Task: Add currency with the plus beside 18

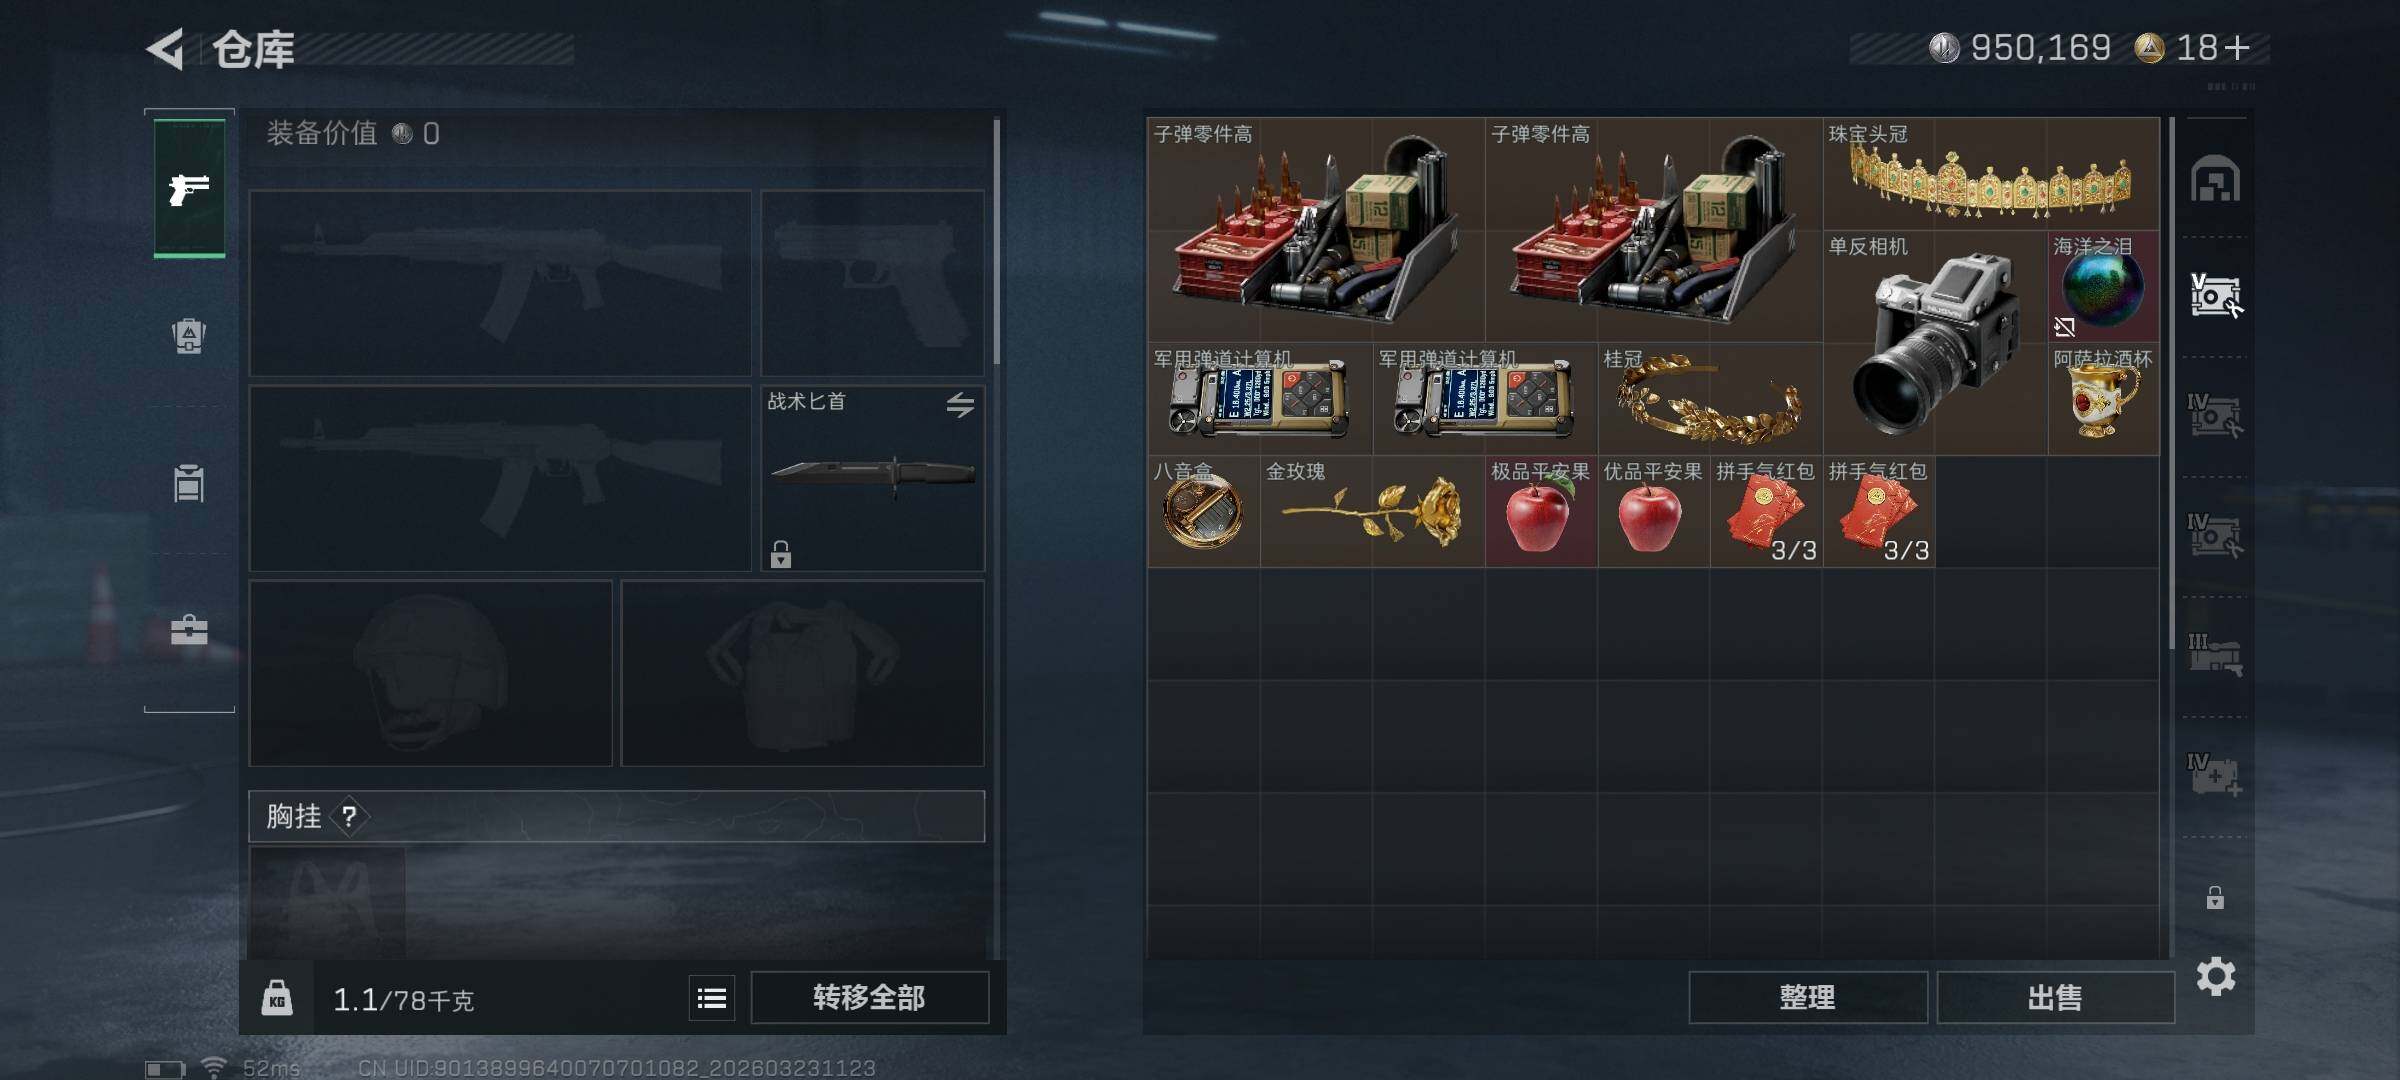Action: (2238, 47)
